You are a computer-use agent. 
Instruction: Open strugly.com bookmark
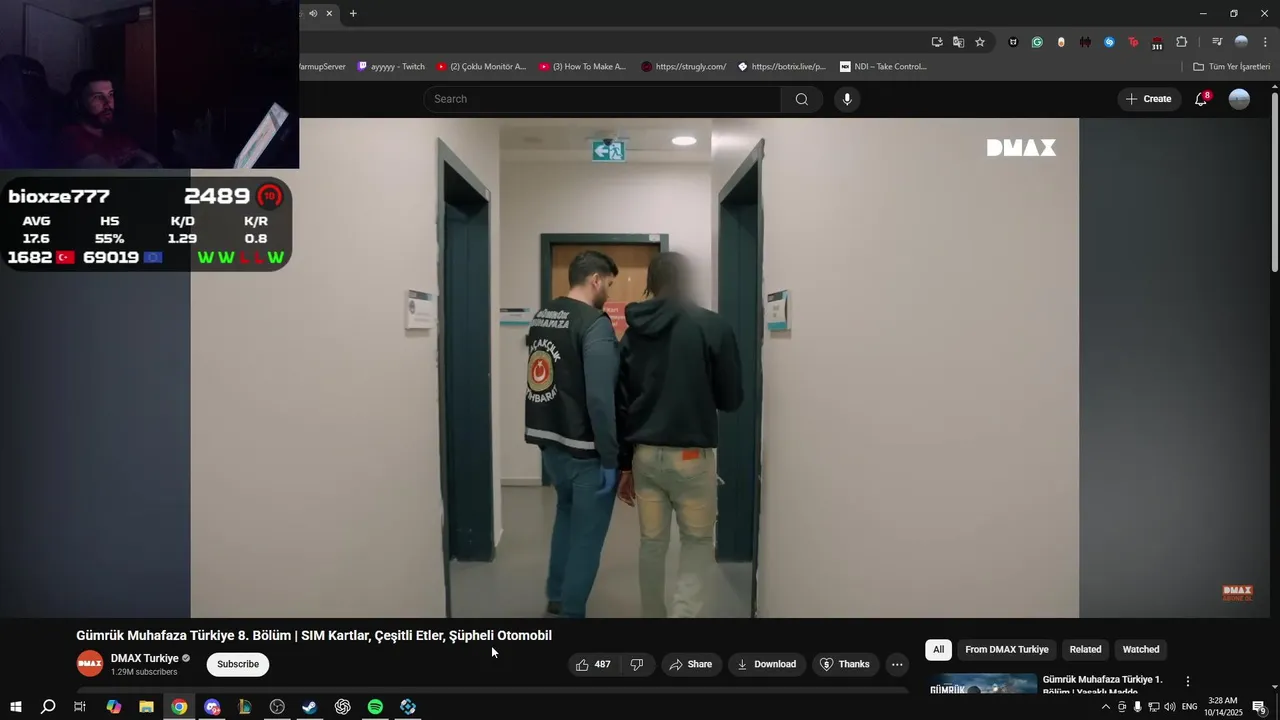684,67
